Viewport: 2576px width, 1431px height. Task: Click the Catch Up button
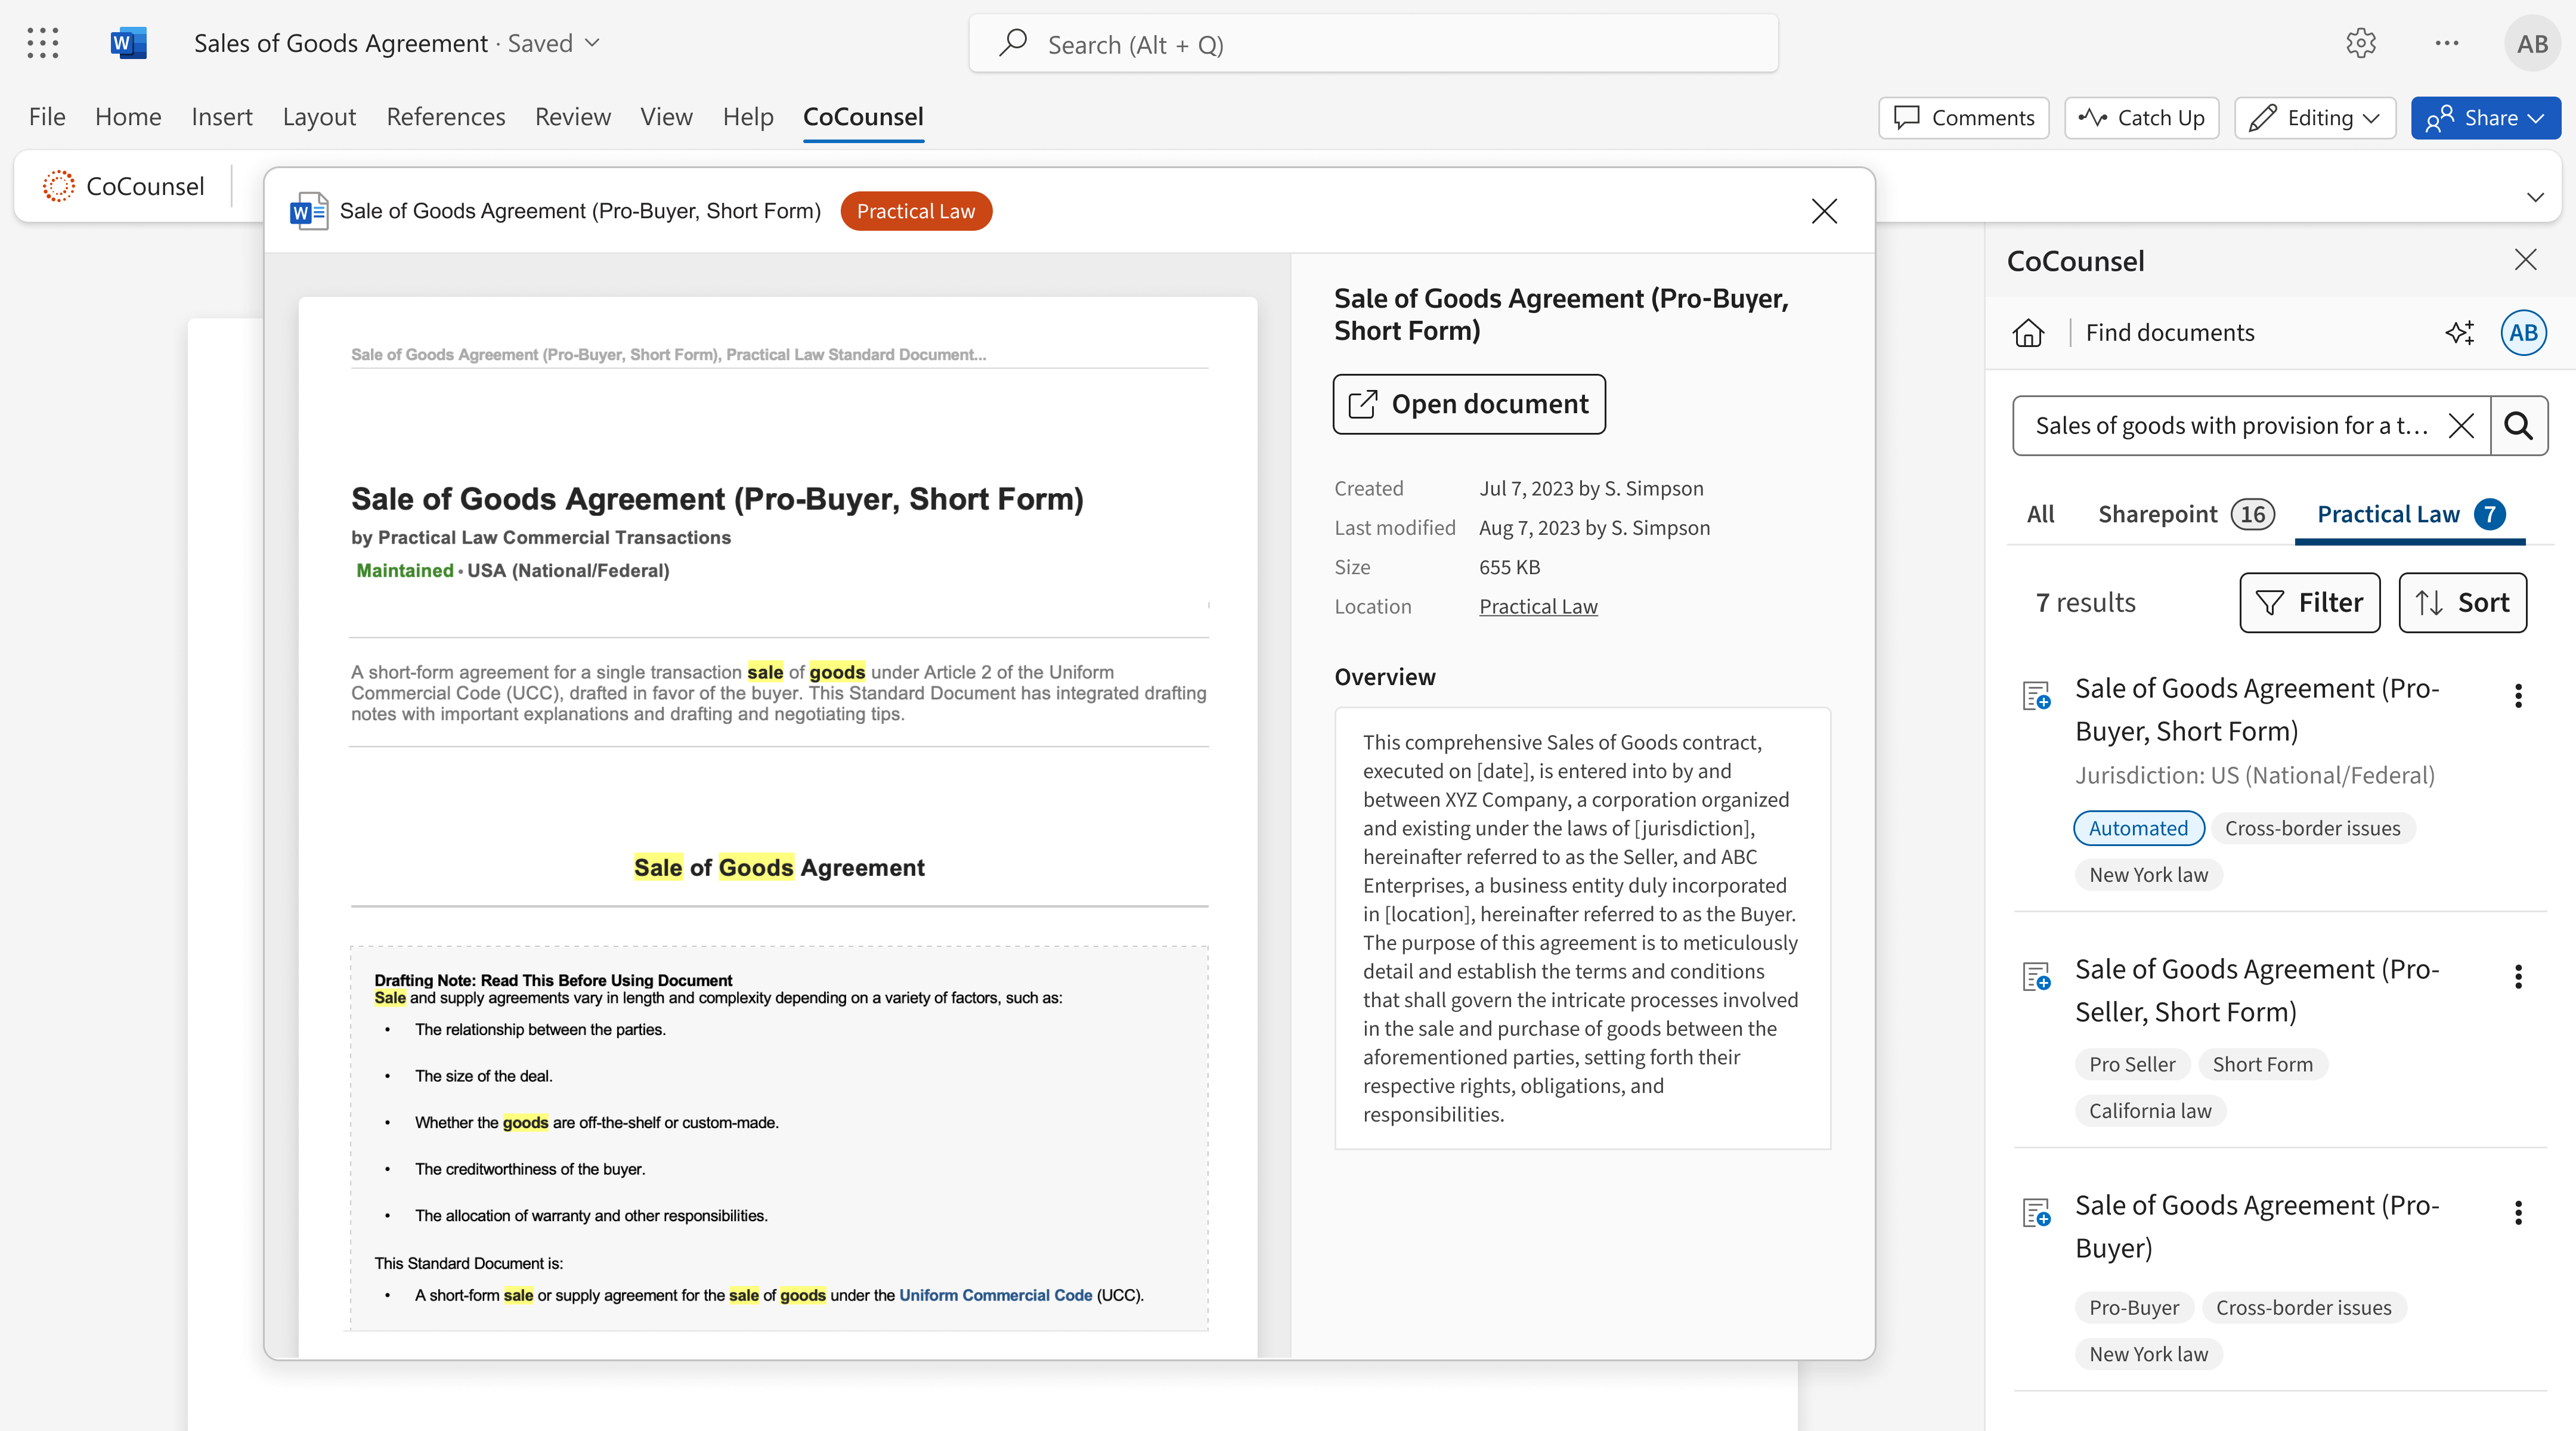pos(2142,118)
